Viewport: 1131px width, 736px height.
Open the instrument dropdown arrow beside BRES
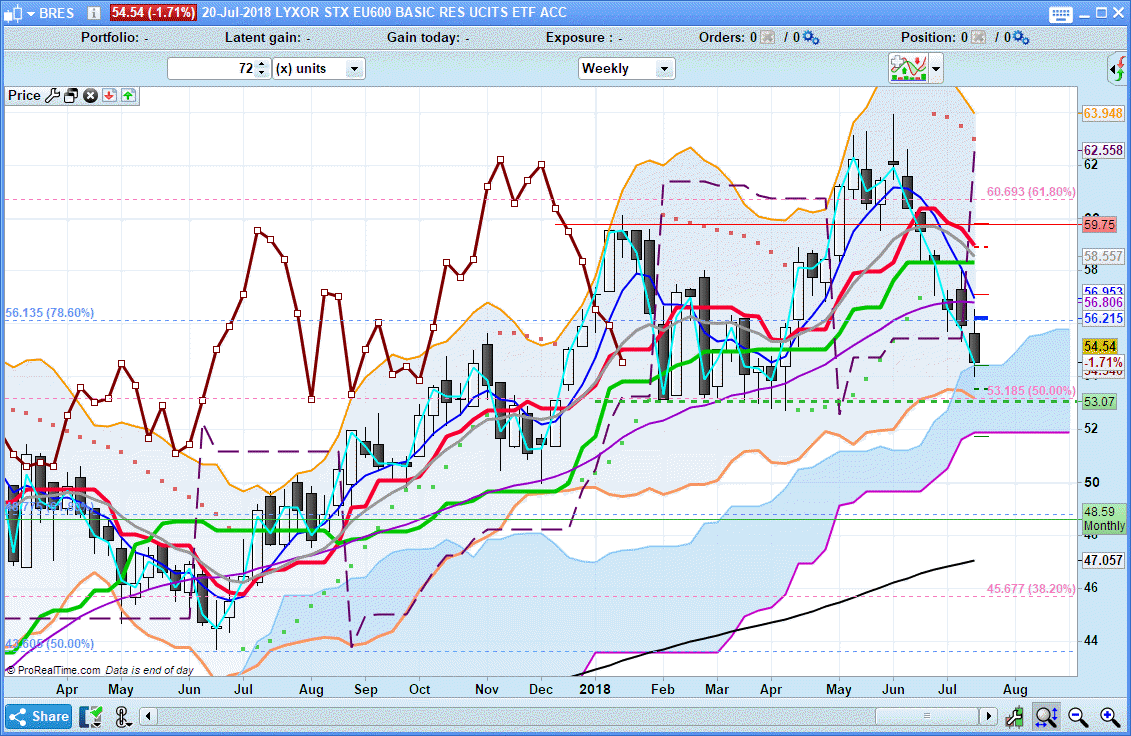pyautogui.click(x=30, y=14)
